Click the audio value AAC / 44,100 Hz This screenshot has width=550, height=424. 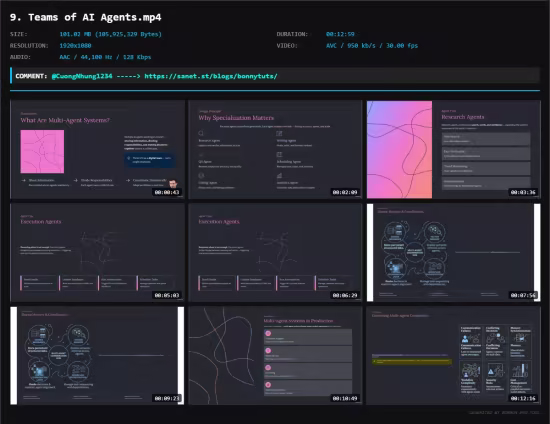105,57
